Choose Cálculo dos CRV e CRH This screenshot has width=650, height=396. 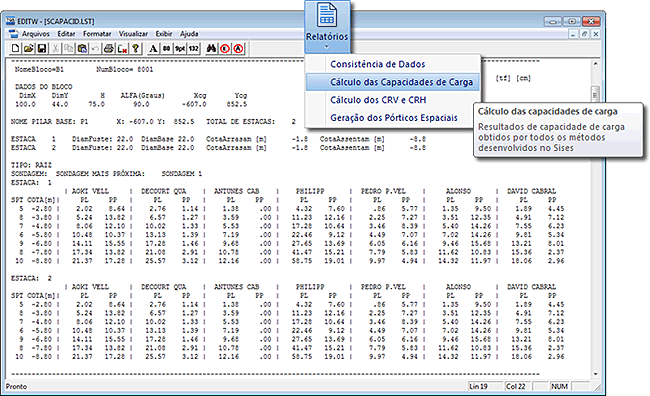pos(393,100)
